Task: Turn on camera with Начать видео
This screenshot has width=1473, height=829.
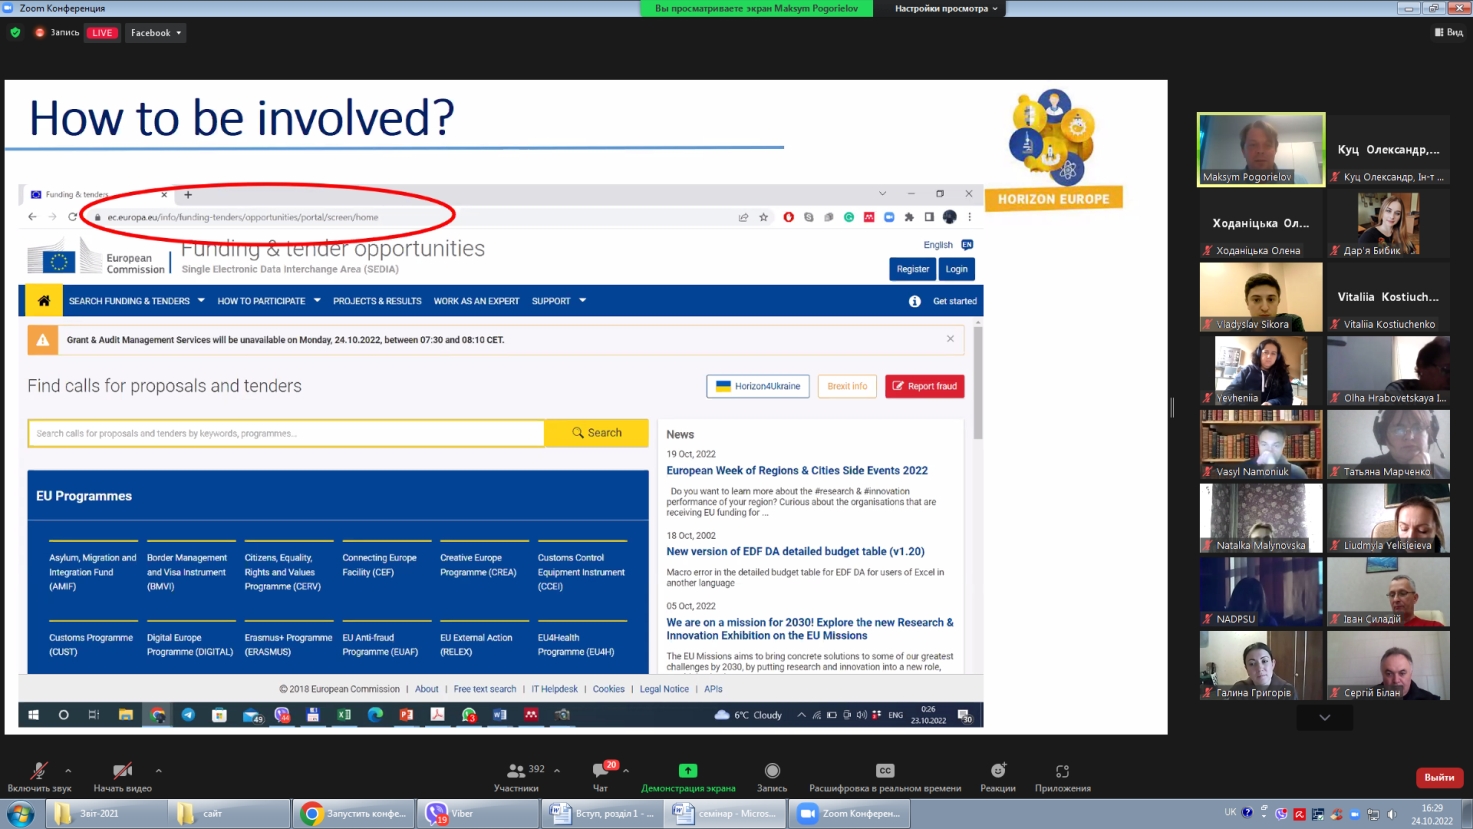Action: click(x=122, y=771)
